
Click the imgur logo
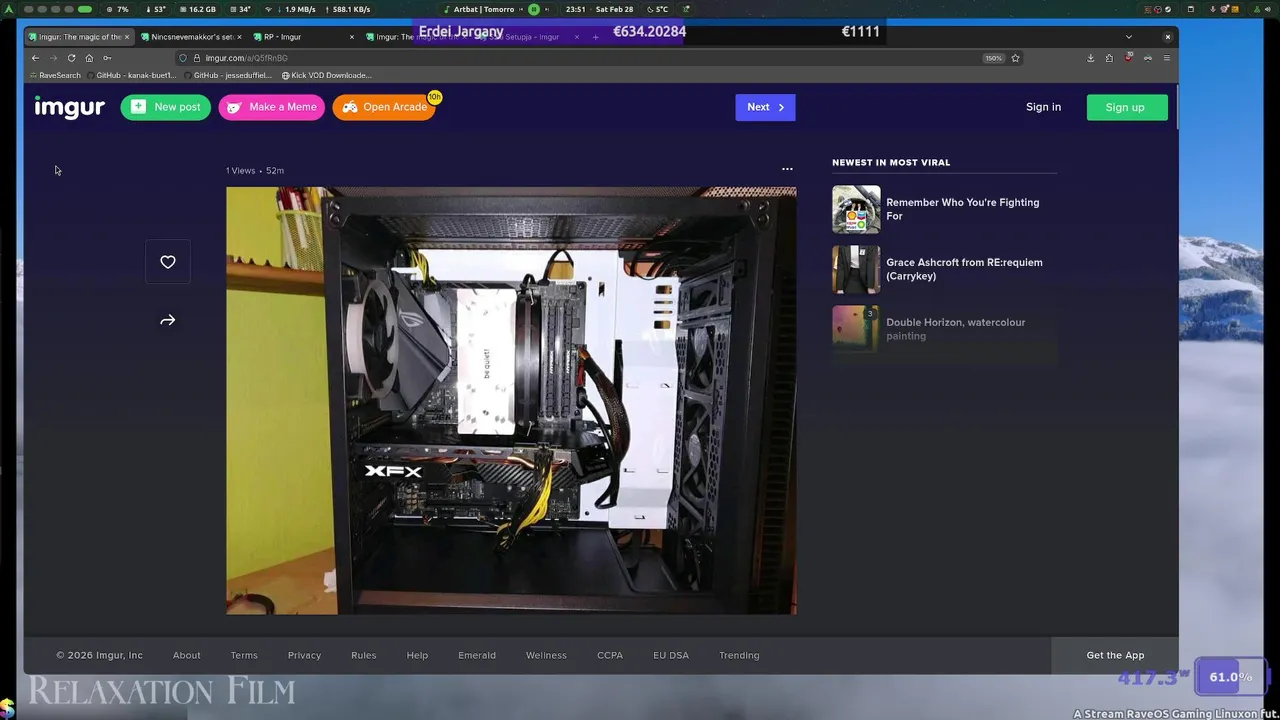tap(69, 107)
